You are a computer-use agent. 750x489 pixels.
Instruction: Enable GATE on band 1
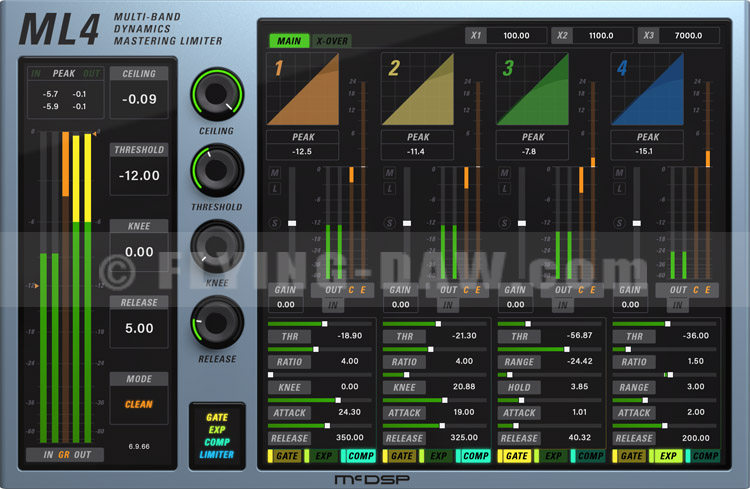[284, 456]
